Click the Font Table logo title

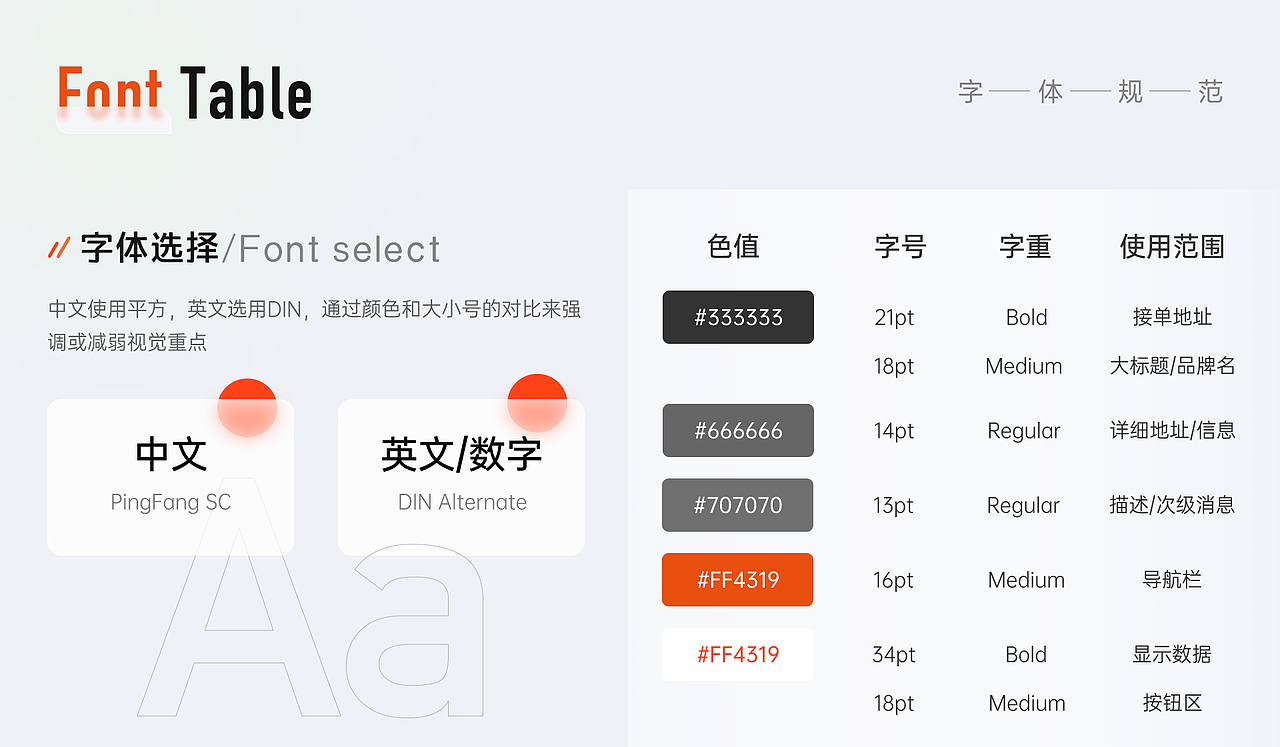(x=185, y=94)
